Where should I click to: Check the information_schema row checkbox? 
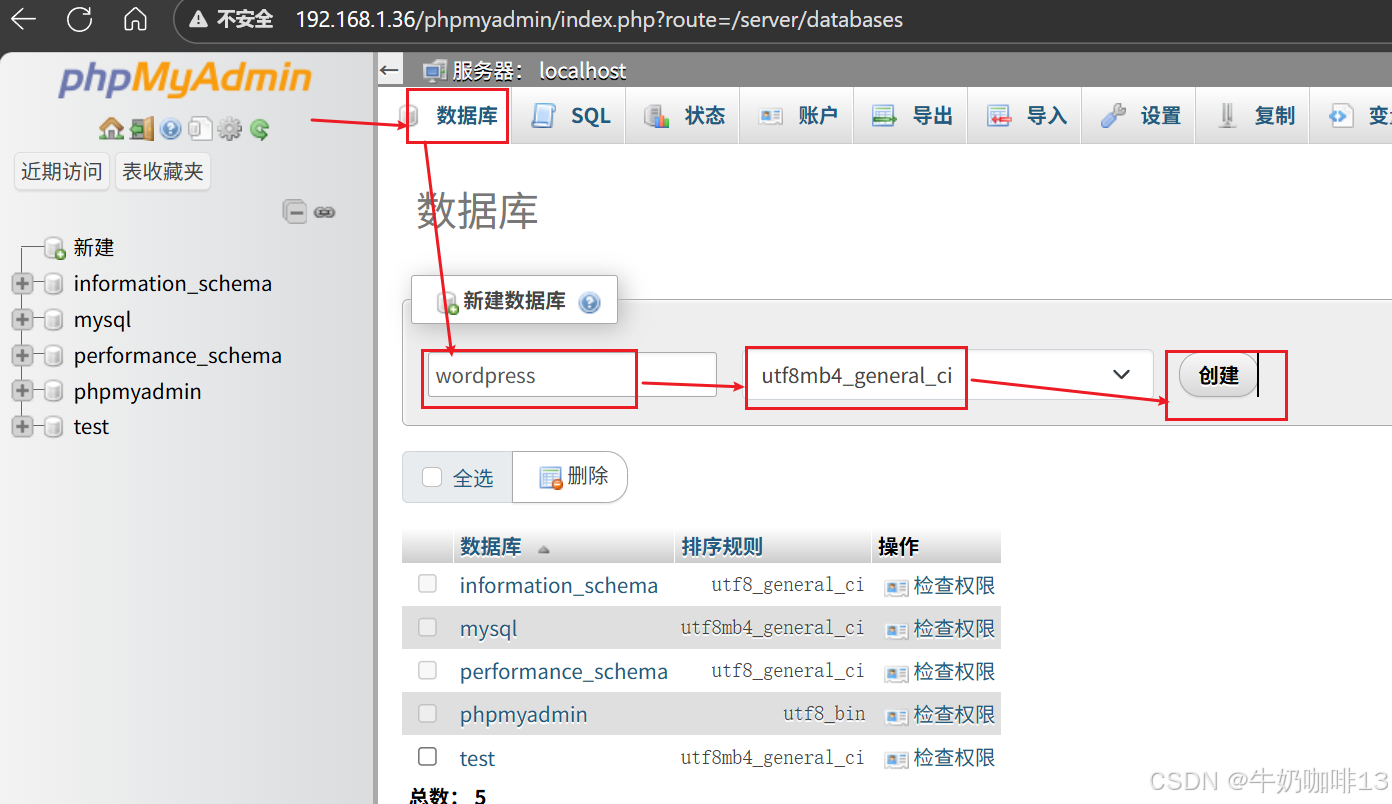coord(428,583)
